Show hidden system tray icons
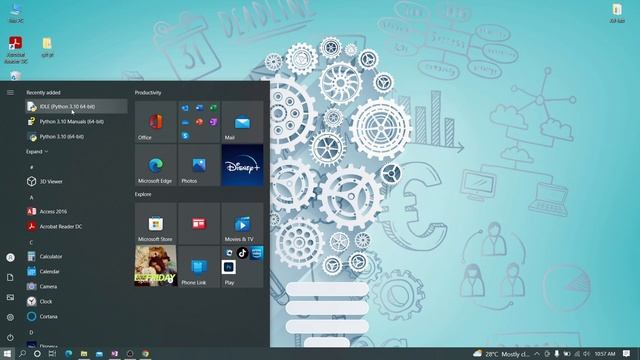The height and width of the screenshot is (360, 640). pyautogui.click(x=537, y=354)
